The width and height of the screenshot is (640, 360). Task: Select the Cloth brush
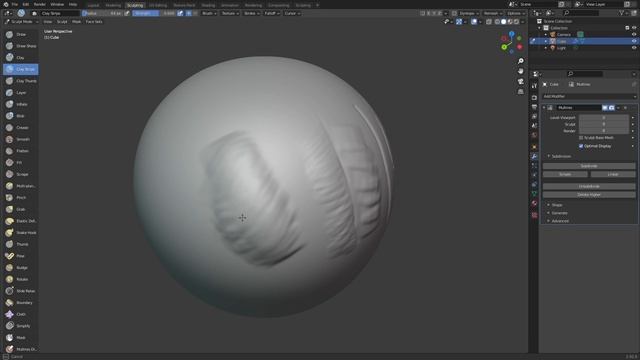pyautogui.click(x=20, y=314)
